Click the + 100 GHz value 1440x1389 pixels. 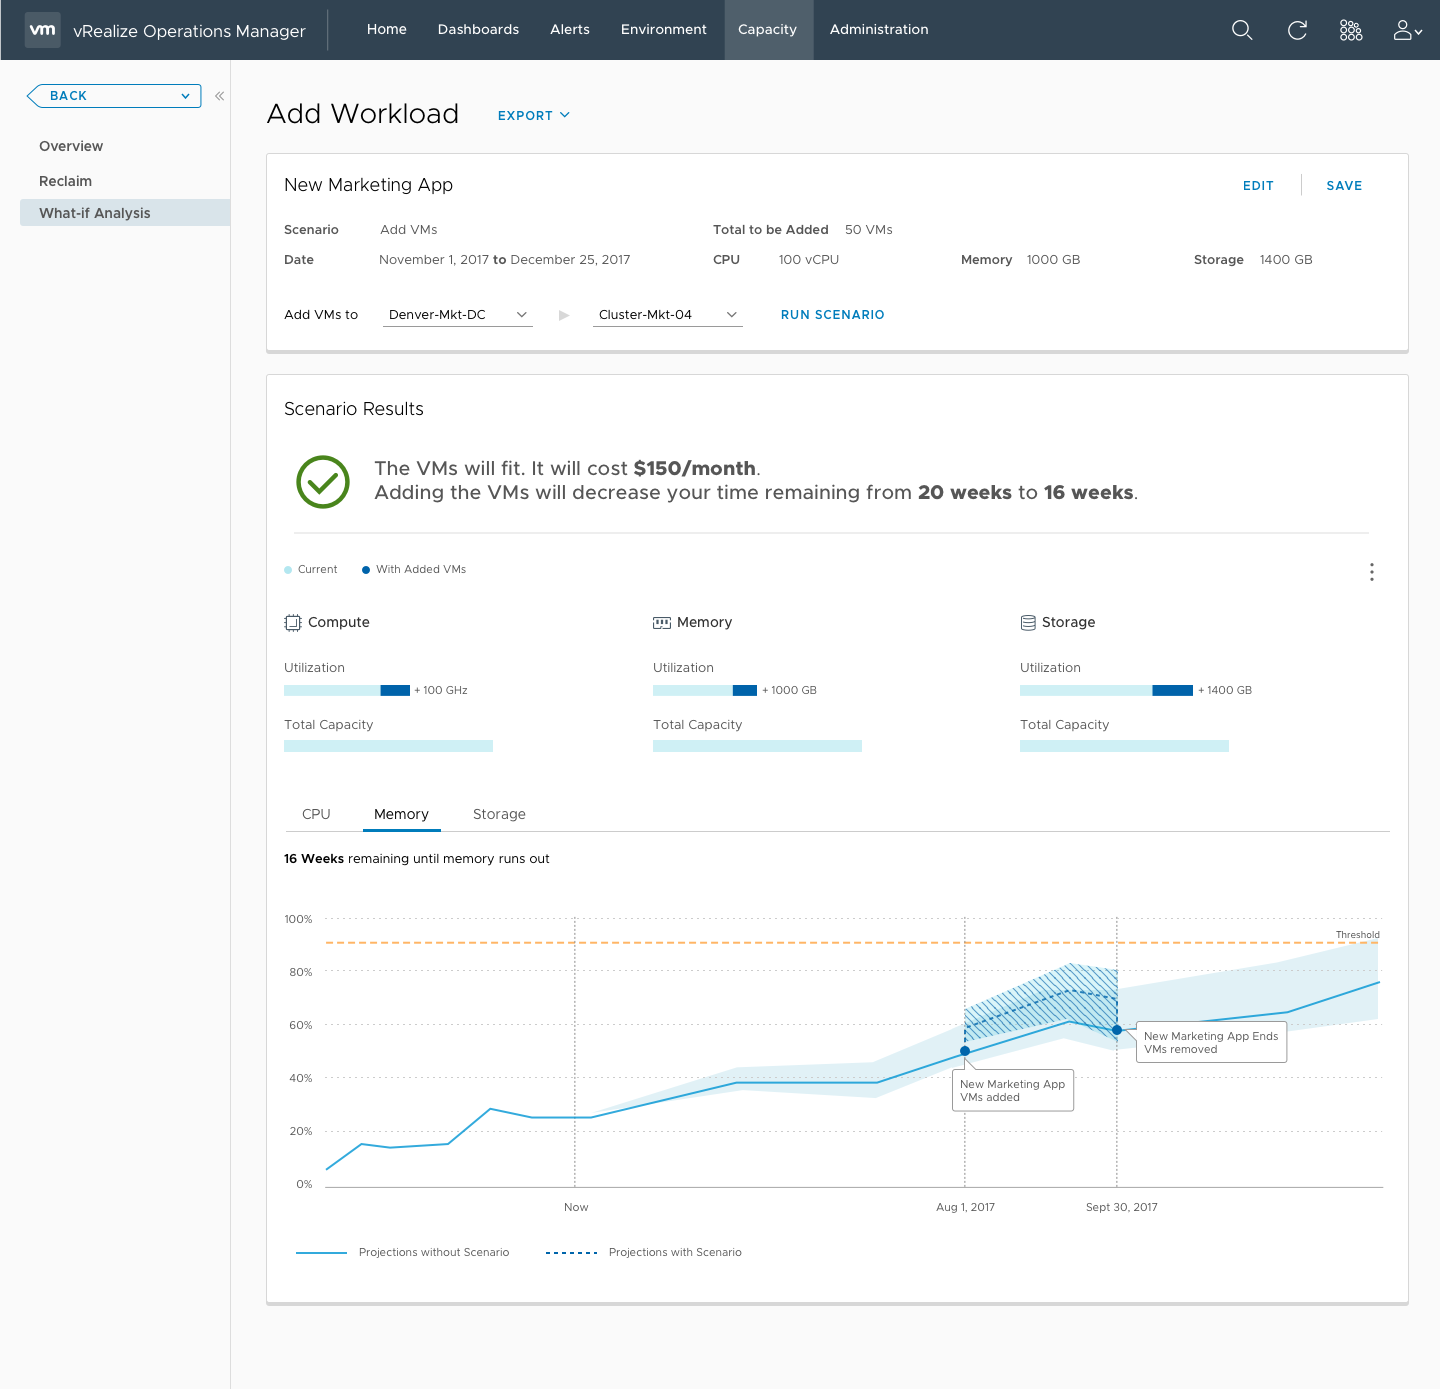pyautogui.click(x=441, y=690)
